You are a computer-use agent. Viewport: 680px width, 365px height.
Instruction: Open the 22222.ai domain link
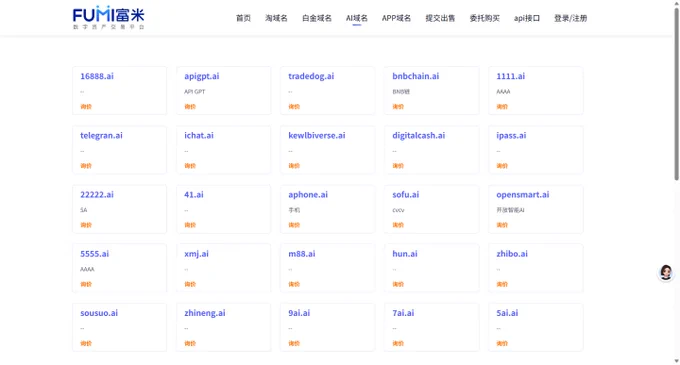click(x=97, y=195)
